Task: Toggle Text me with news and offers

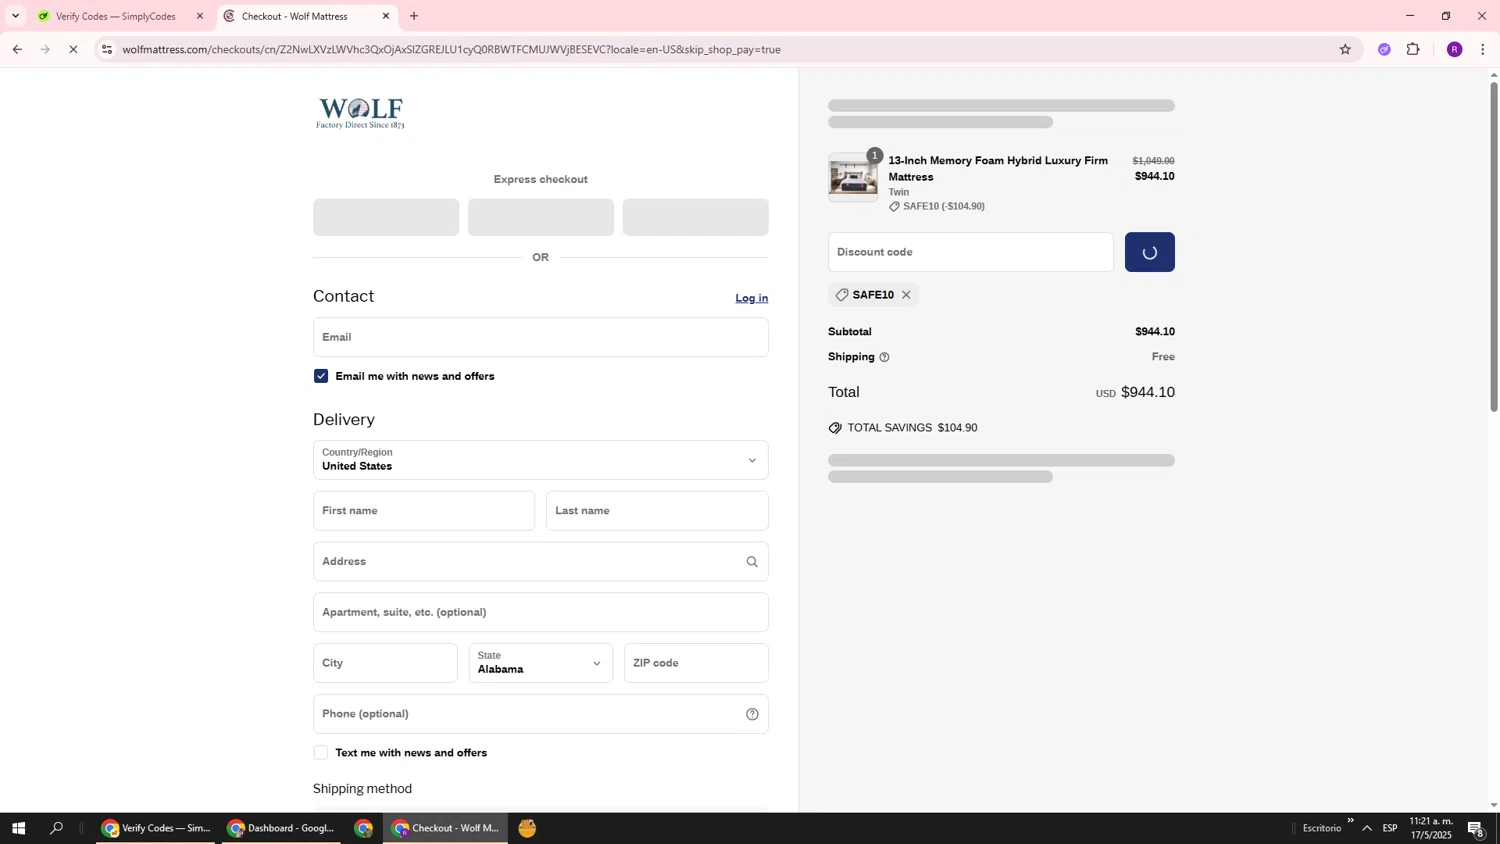Action: pos(321,753)
